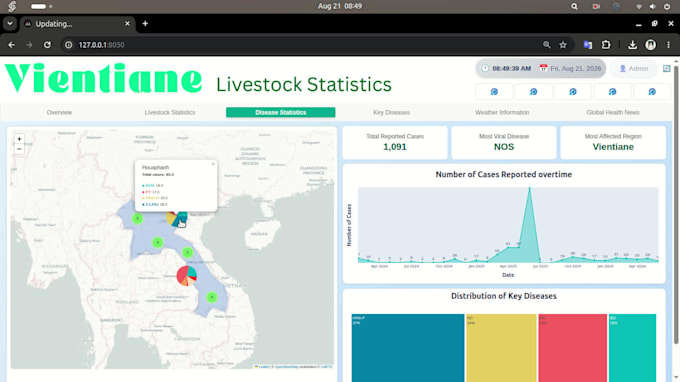Open the browser extensions puzzle icon
The width and height of the screenshot is (680, 382).
click(x=606, y=45)
